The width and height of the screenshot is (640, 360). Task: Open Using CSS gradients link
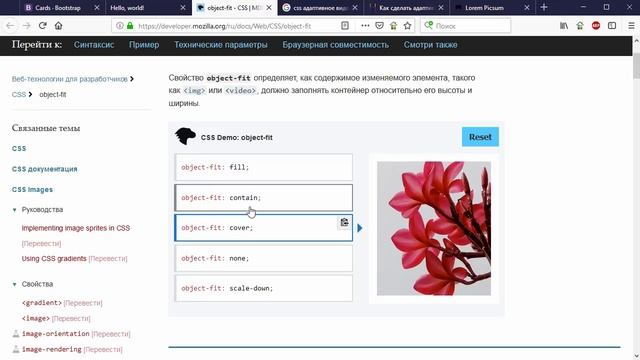click(54, 259)
